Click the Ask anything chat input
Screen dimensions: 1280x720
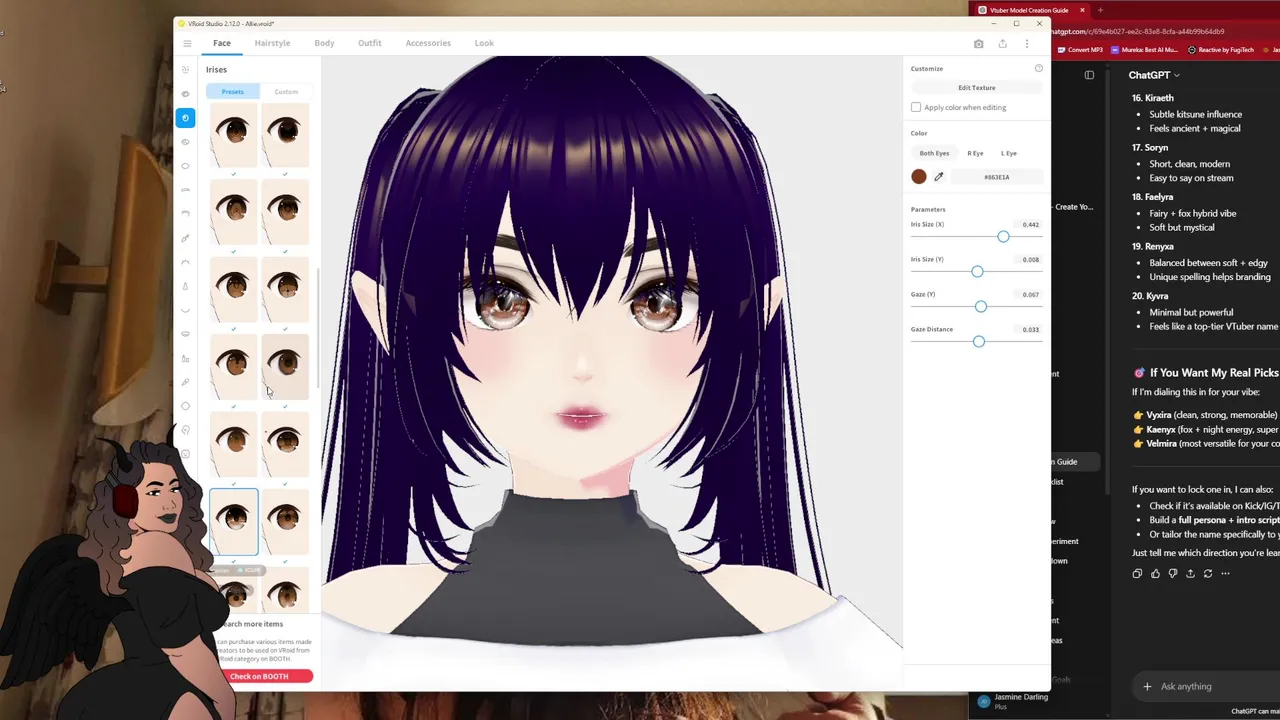tap(1186, 687)
